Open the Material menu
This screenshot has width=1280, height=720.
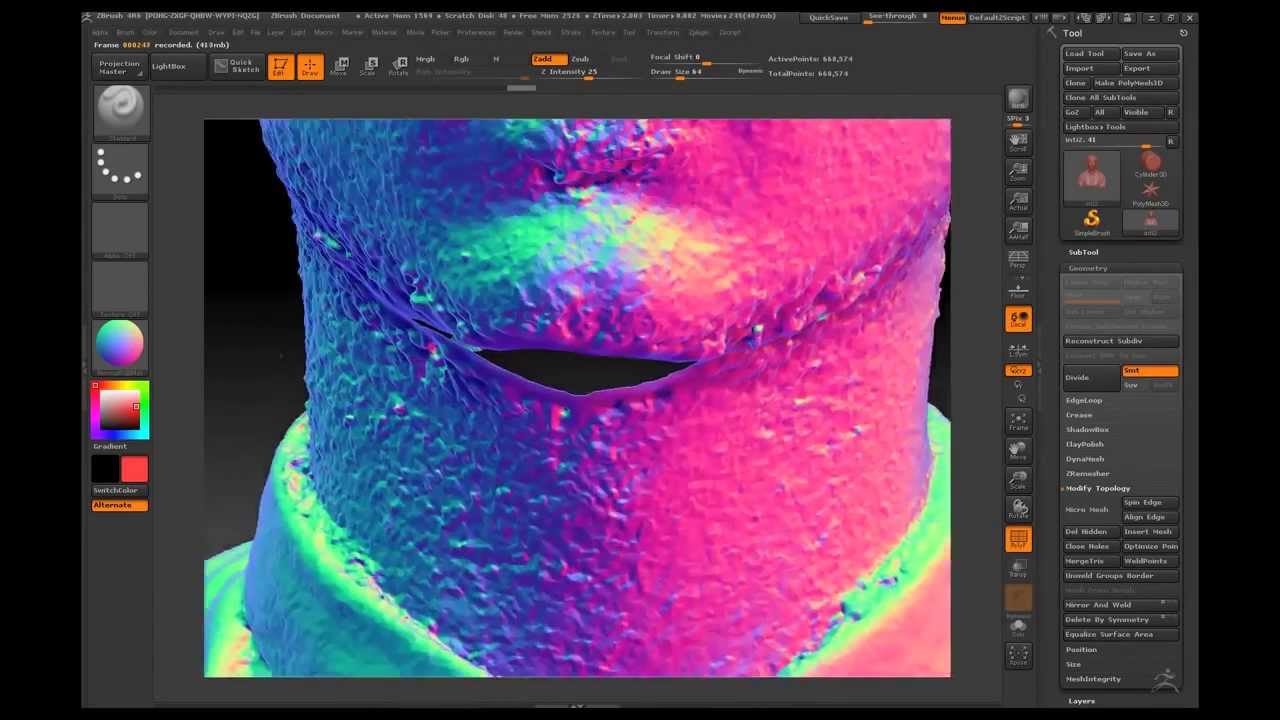coord(384,32)
